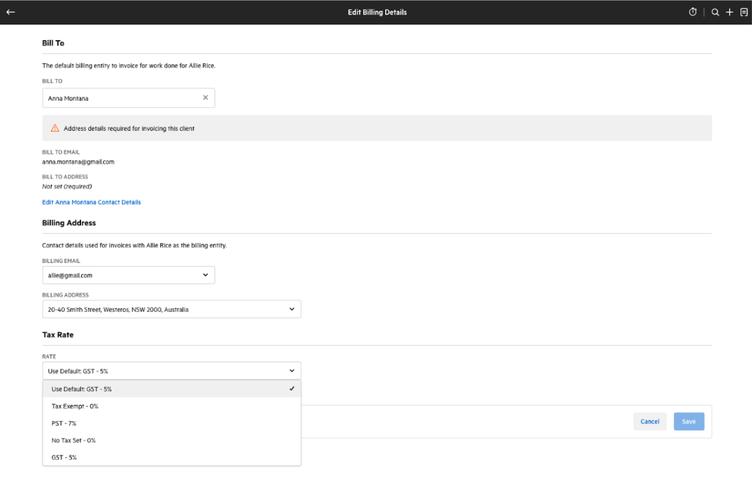Image resolution: width=752 pixels, height=477 pixels.
Task: Select Tax Exempt - 0% option
Action: tap(172, 406)
